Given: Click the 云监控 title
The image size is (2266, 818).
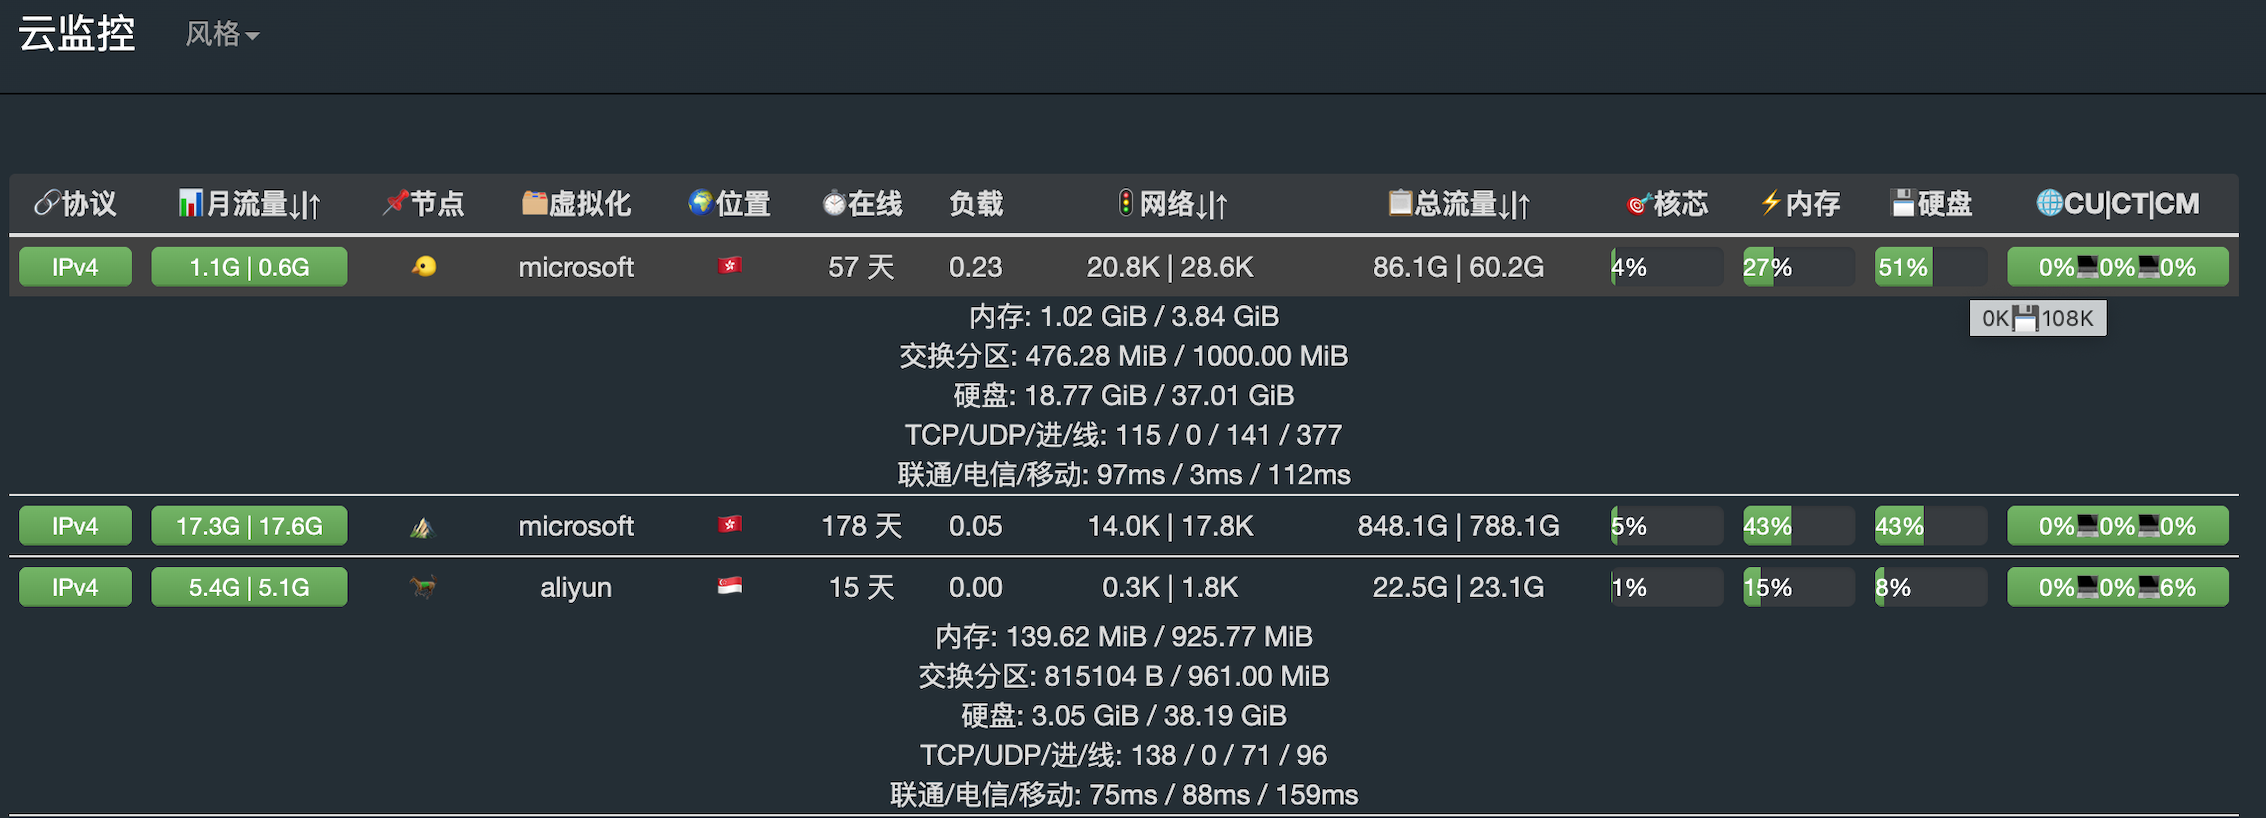Looking at the screenshot, I should (x=75, y=33).
